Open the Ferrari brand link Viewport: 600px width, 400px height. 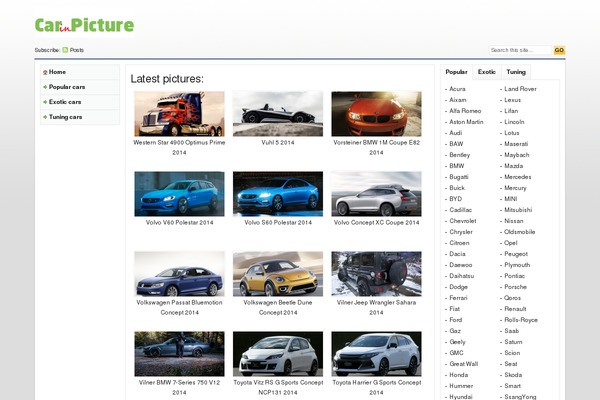pos(458,298)
